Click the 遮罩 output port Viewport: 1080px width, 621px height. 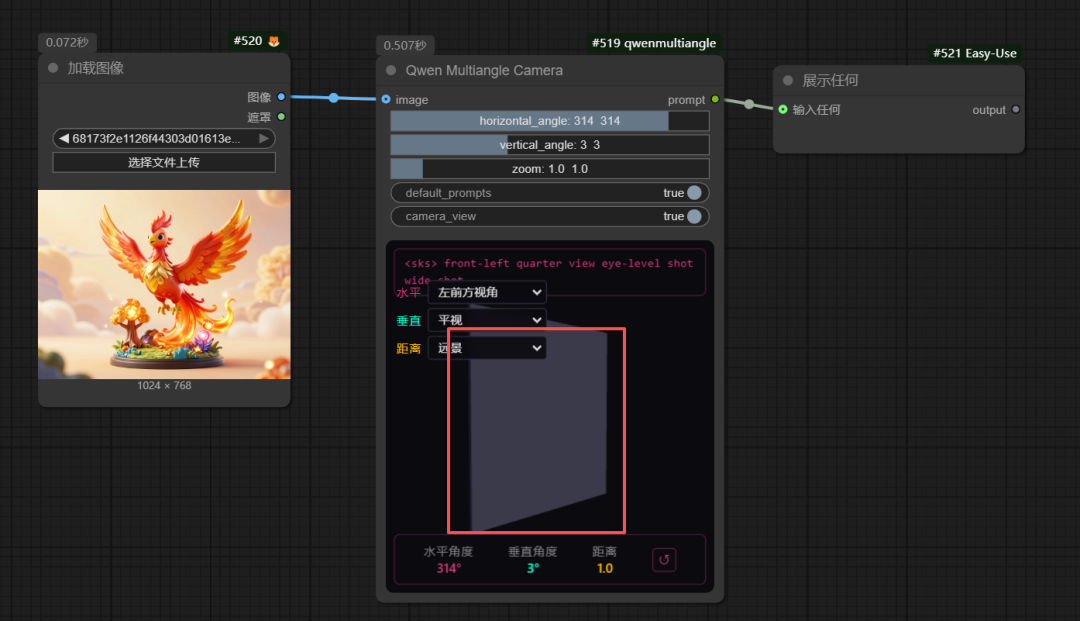click(281, 116)
